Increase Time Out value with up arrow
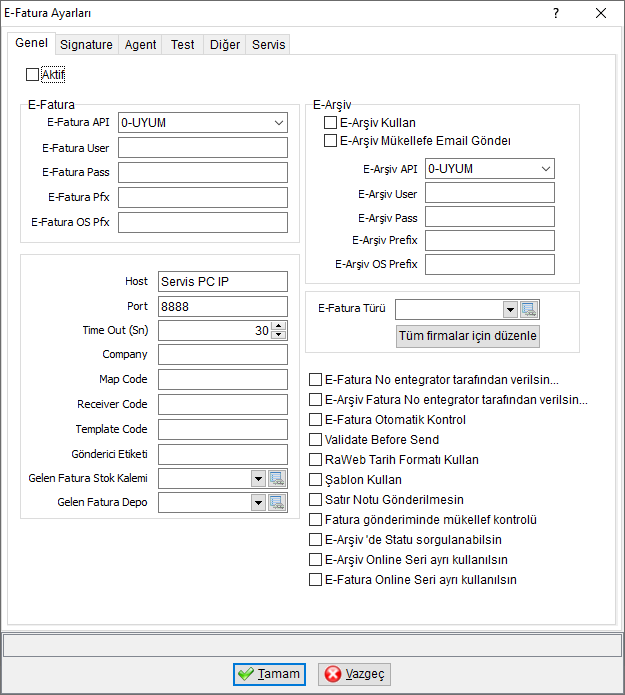This screenshot has width=625, height=695. coord(278,326)
